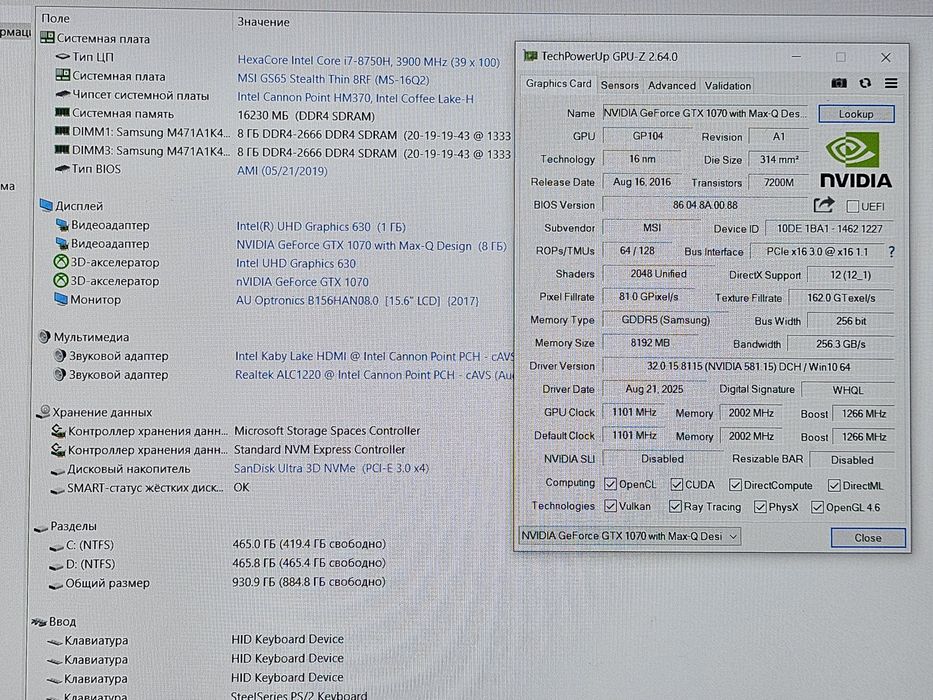933x700 pixels.
Task: Click the Тип ЦП processor icon
Action: click(x=62, y=57)
